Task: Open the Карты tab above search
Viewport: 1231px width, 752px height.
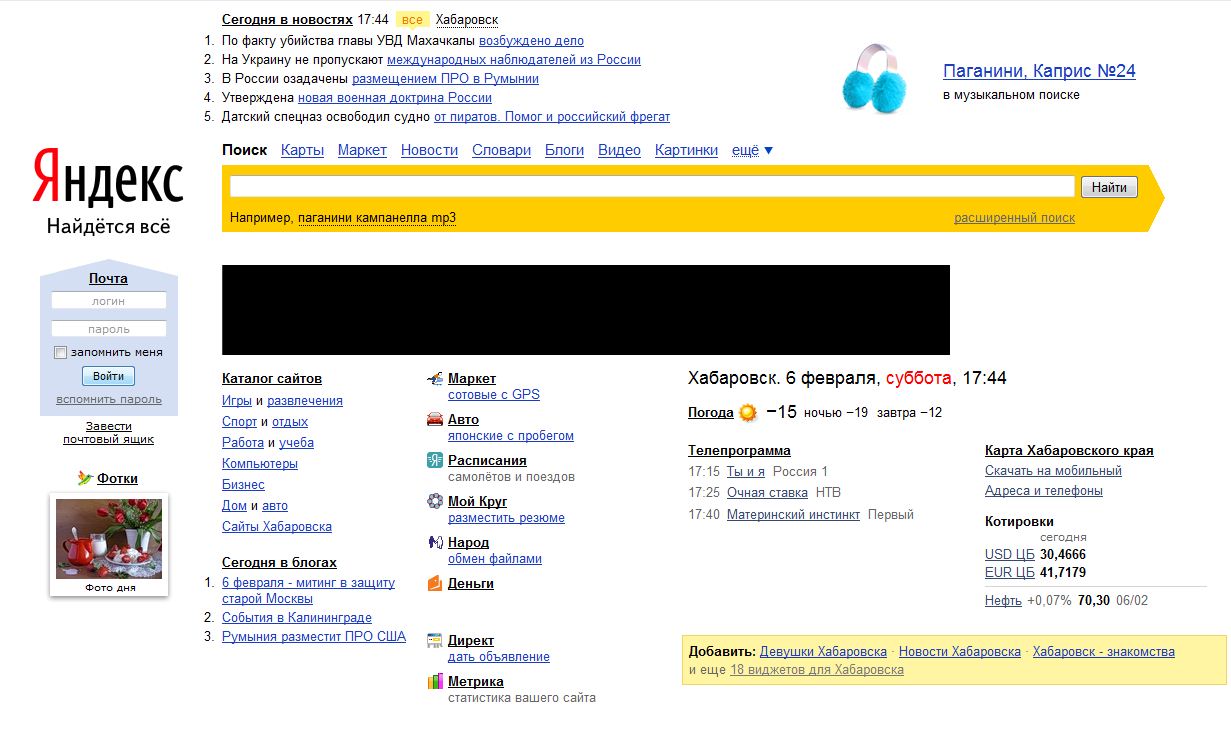Action: point(302,150)
